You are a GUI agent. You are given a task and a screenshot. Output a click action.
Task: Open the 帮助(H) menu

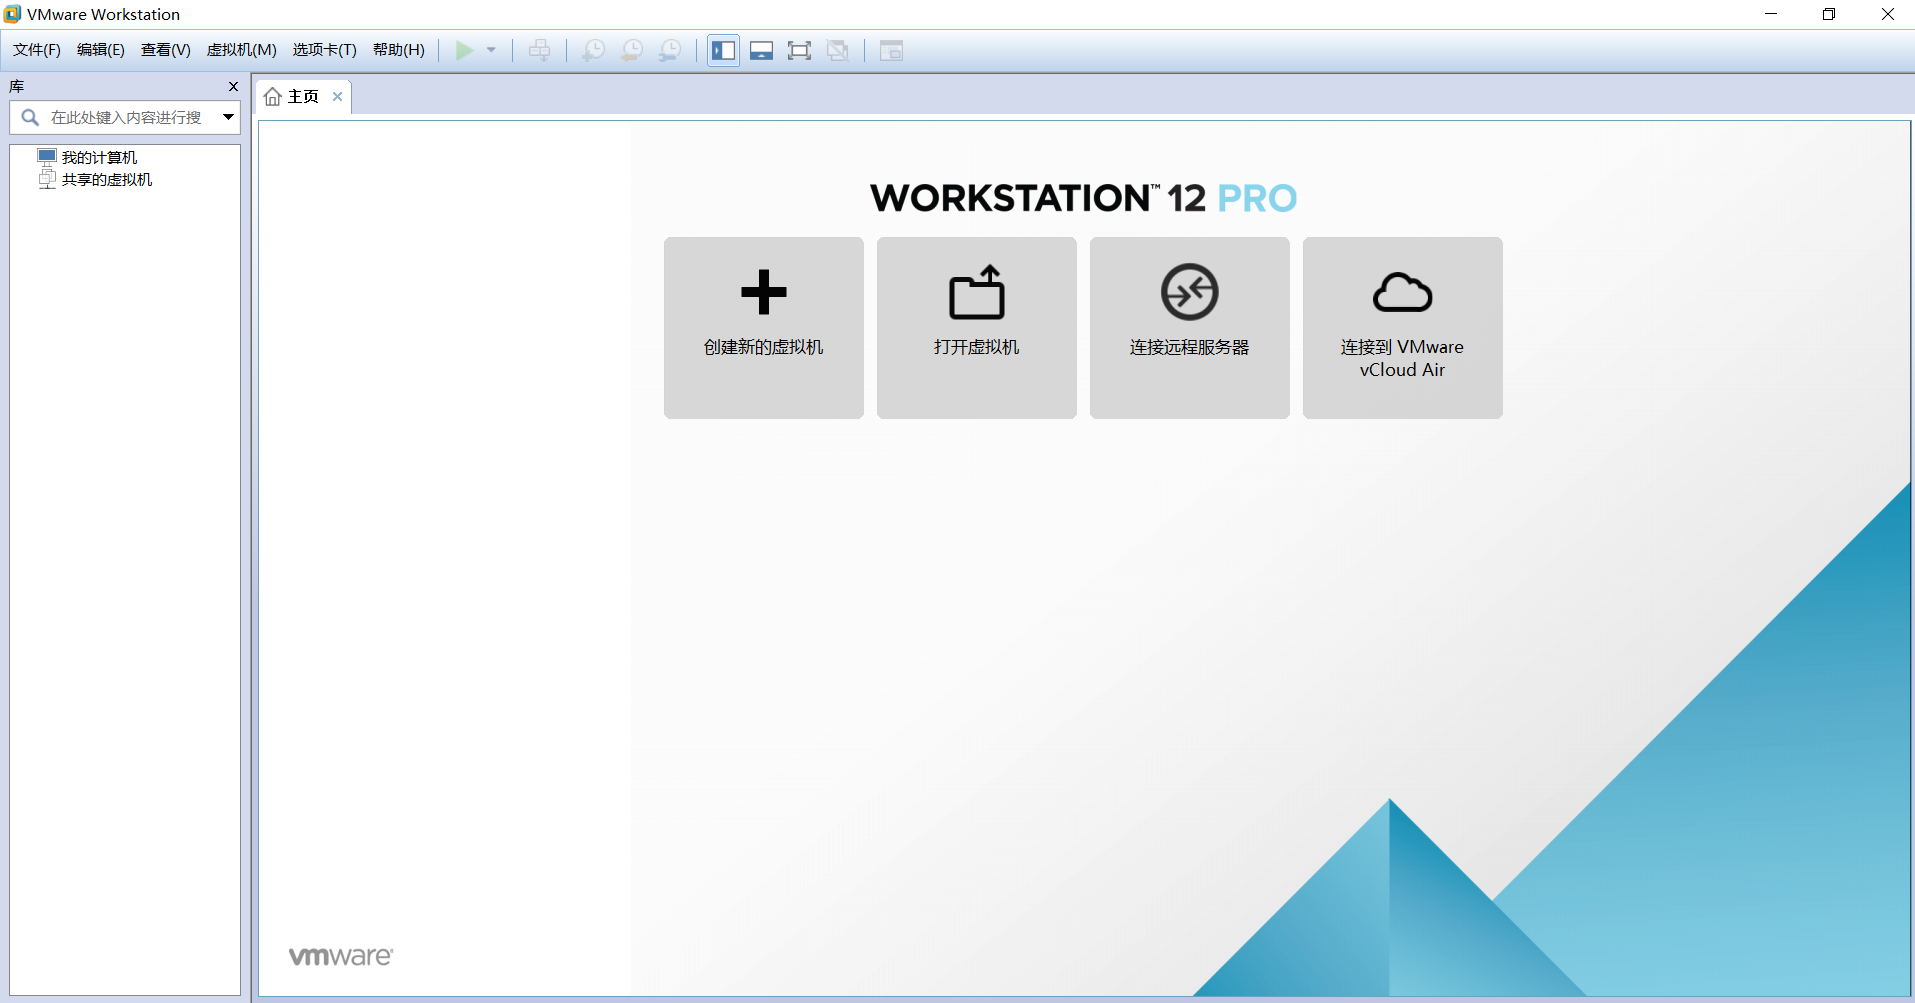coord(399,50)
